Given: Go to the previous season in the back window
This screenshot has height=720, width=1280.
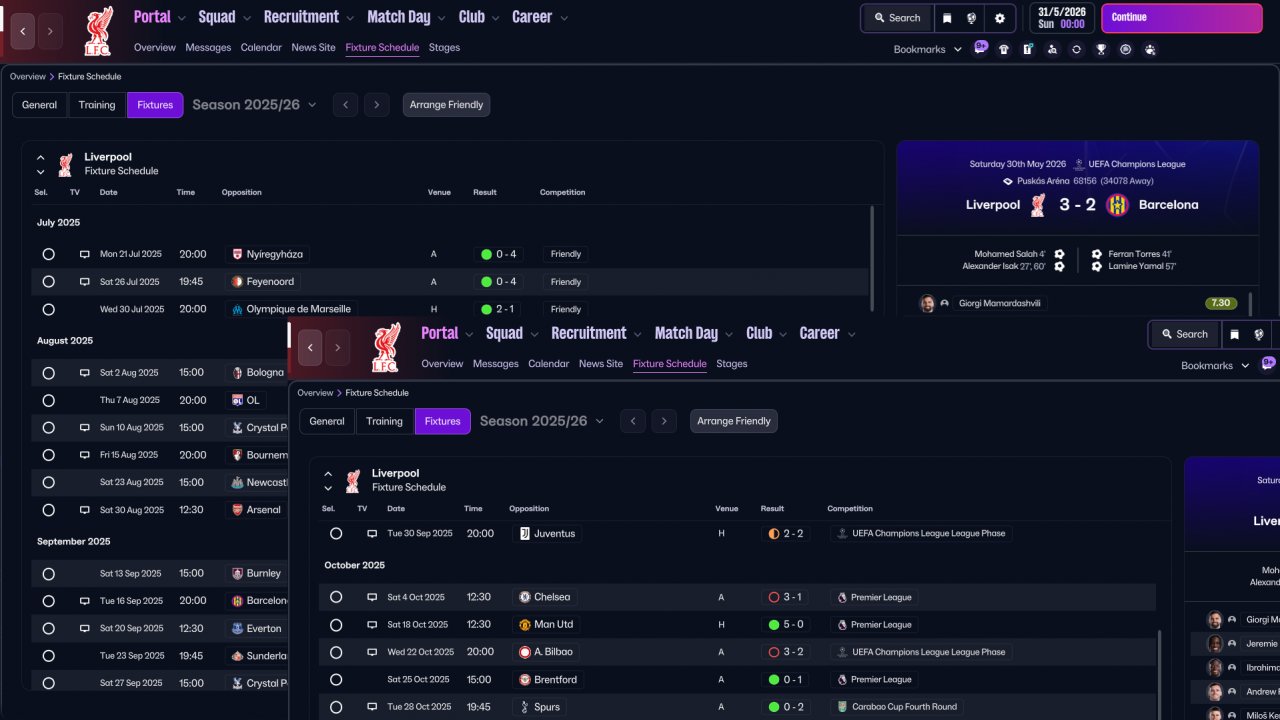Looking at the screenshot, I should point(345,105).
